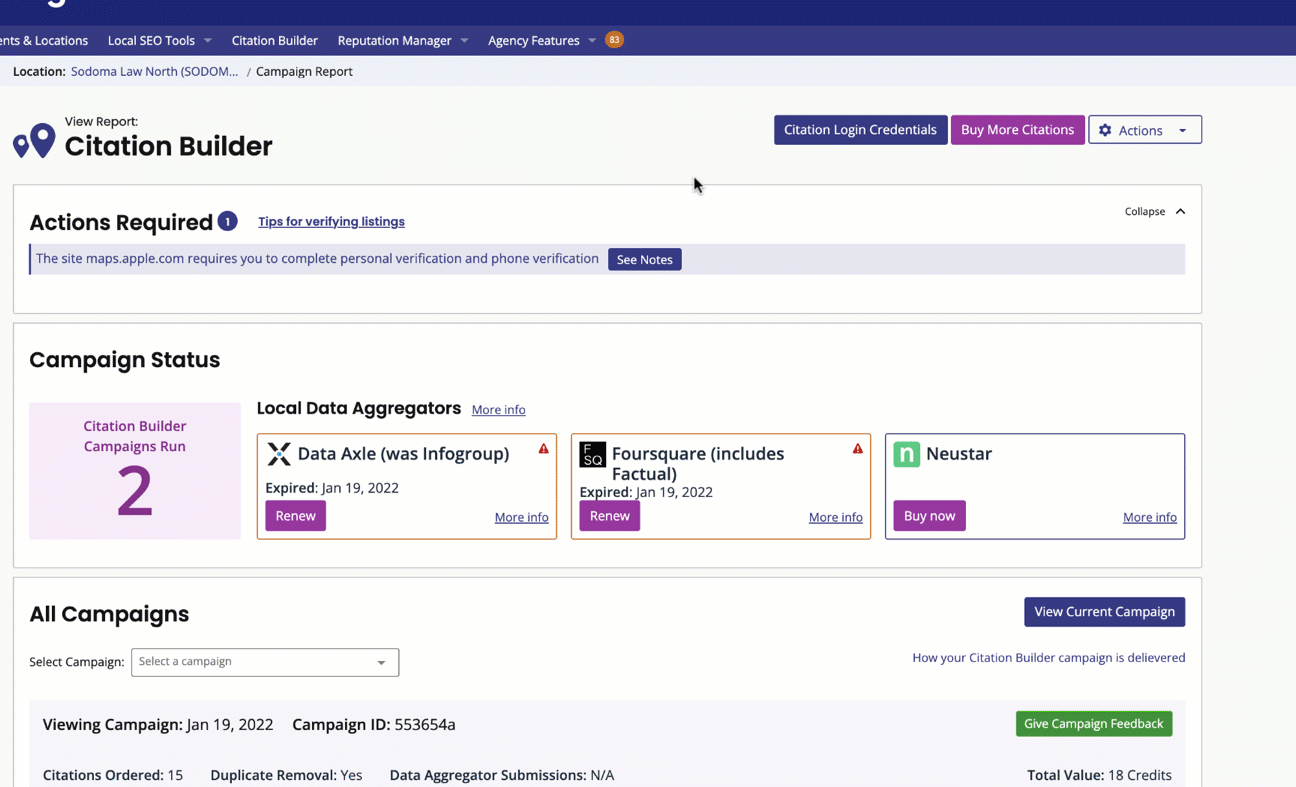Collapse the Actions Required section
This screenshot has height=787, width=1296.
click(x=1154, y=212)
